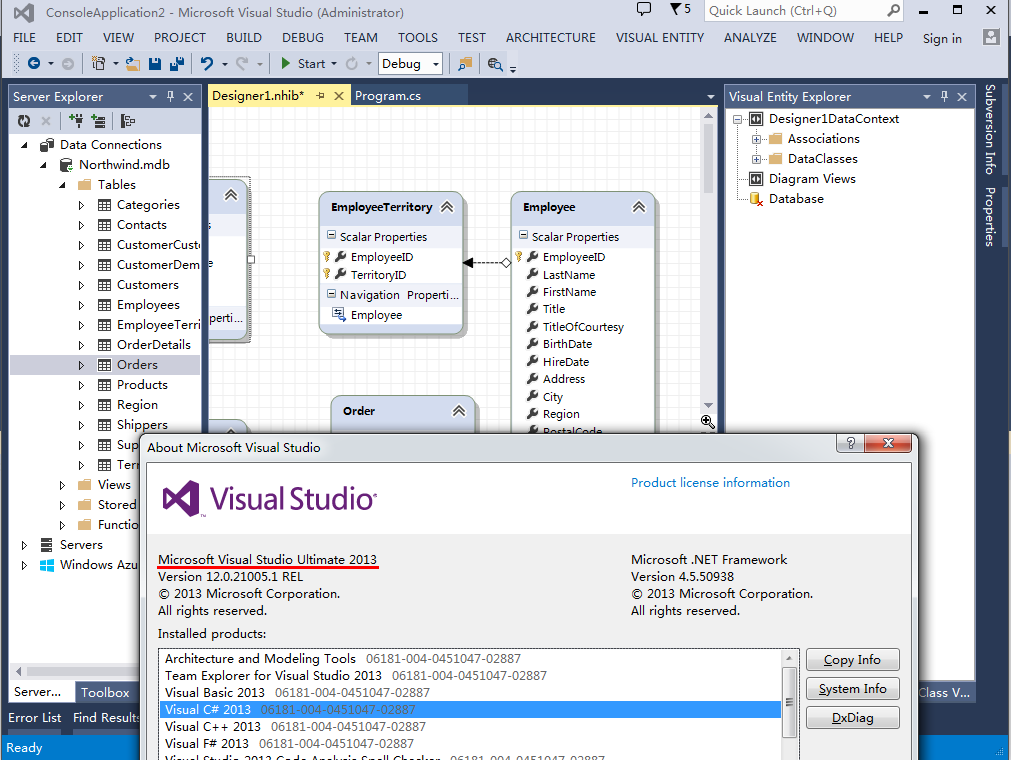Click the New Project toolbar icon
Viewport: 1011px width, 760px height.
[99, 63]
